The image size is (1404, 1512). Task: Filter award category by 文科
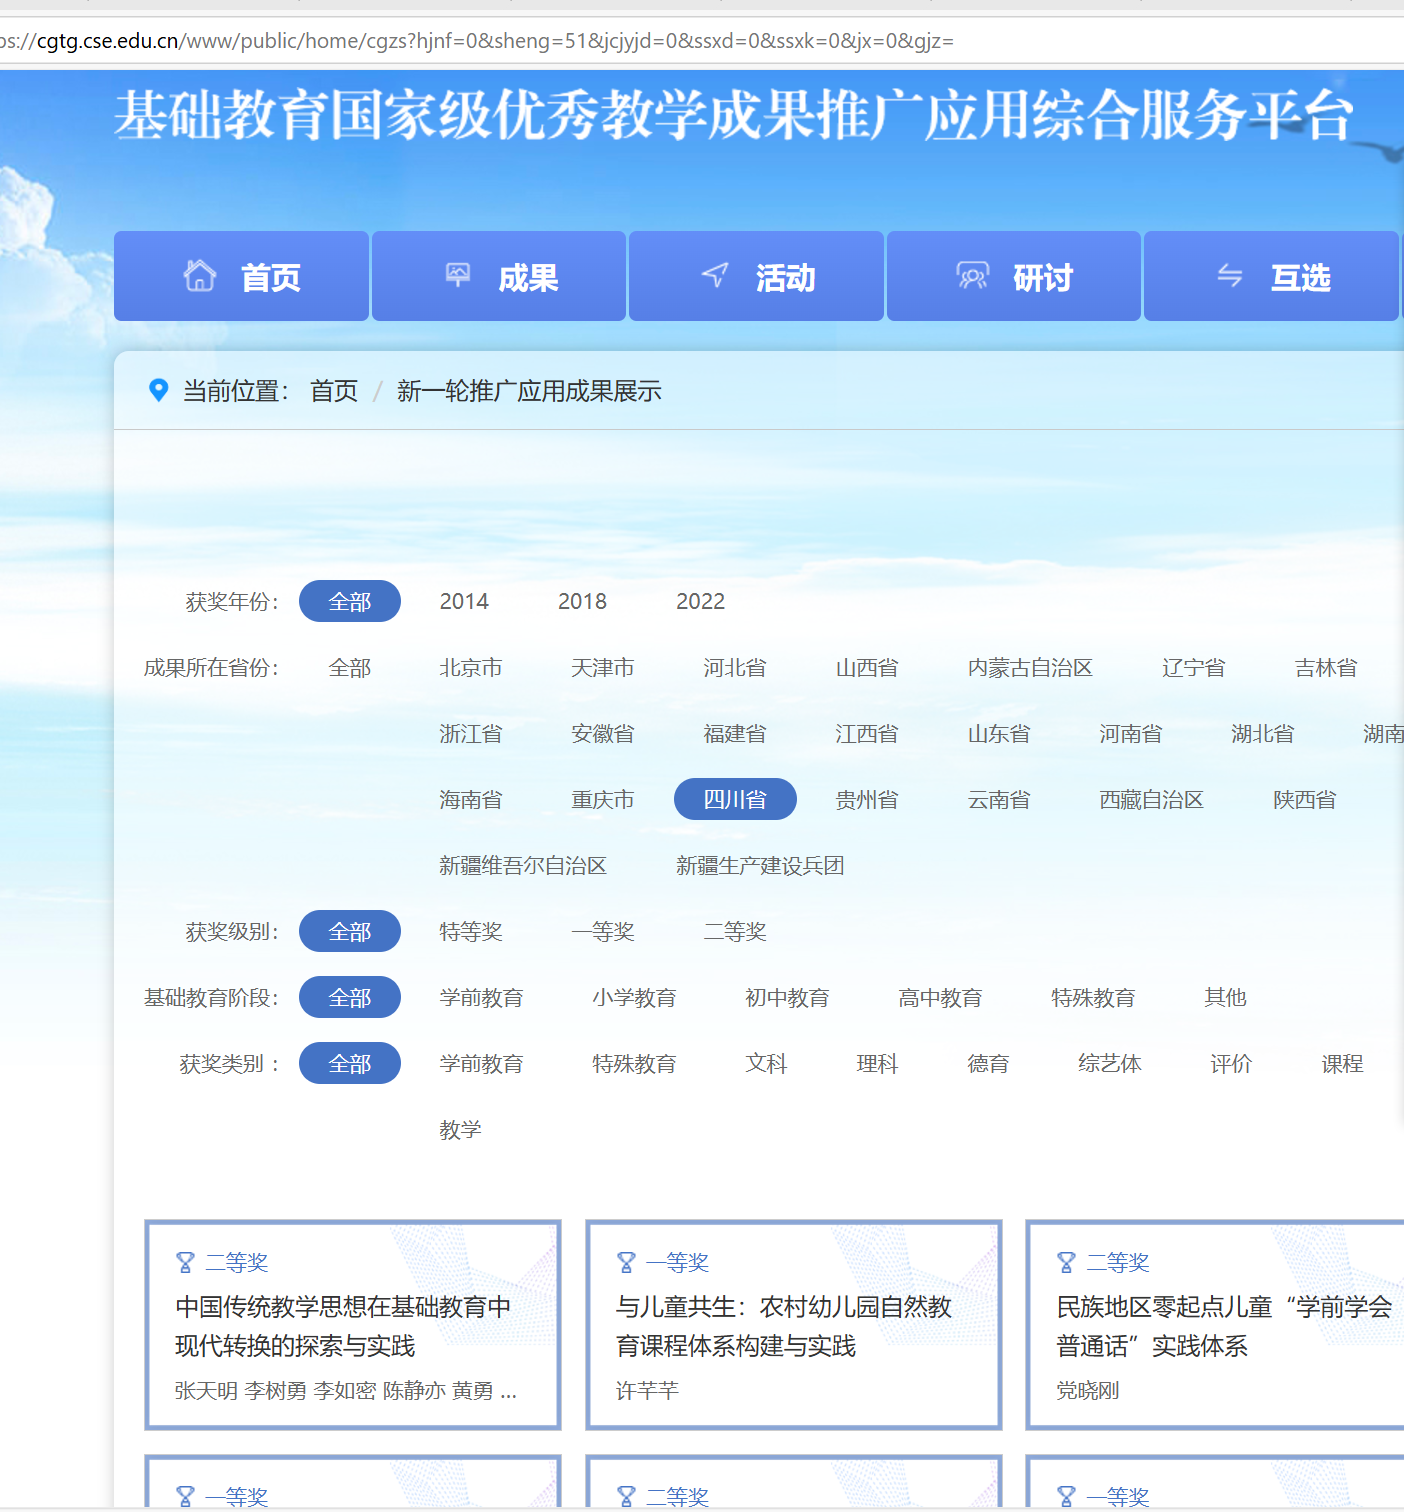click(766, 1063)
